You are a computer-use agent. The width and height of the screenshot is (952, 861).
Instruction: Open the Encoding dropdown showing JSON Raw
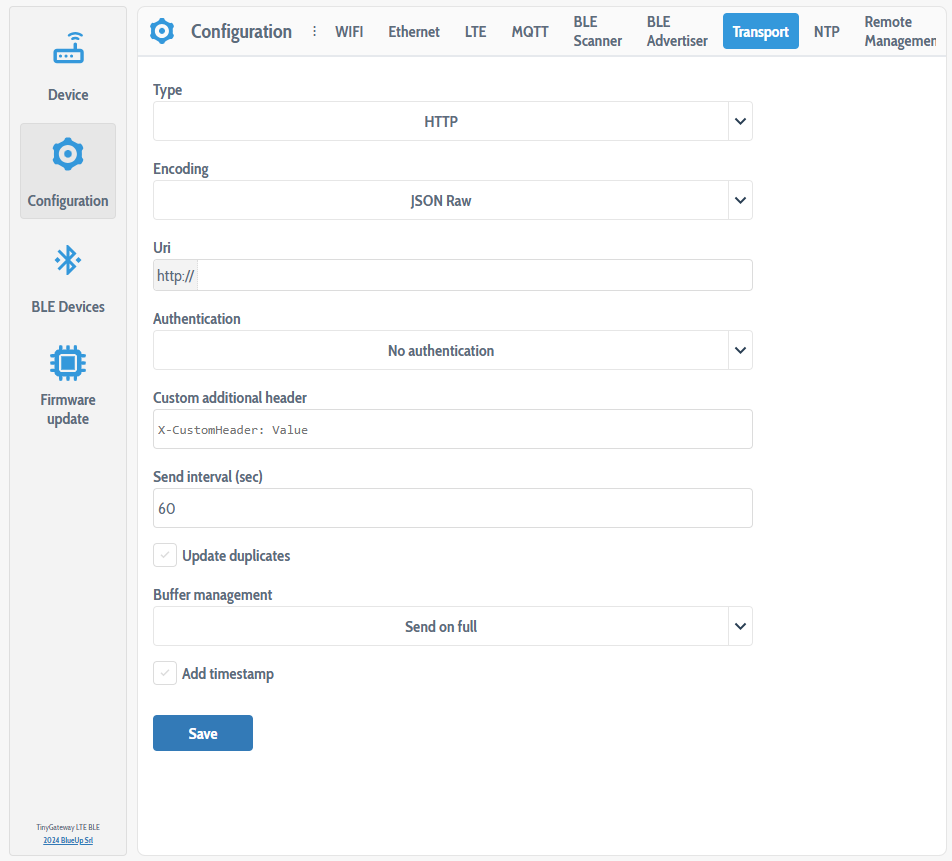(x=452, y=200)
